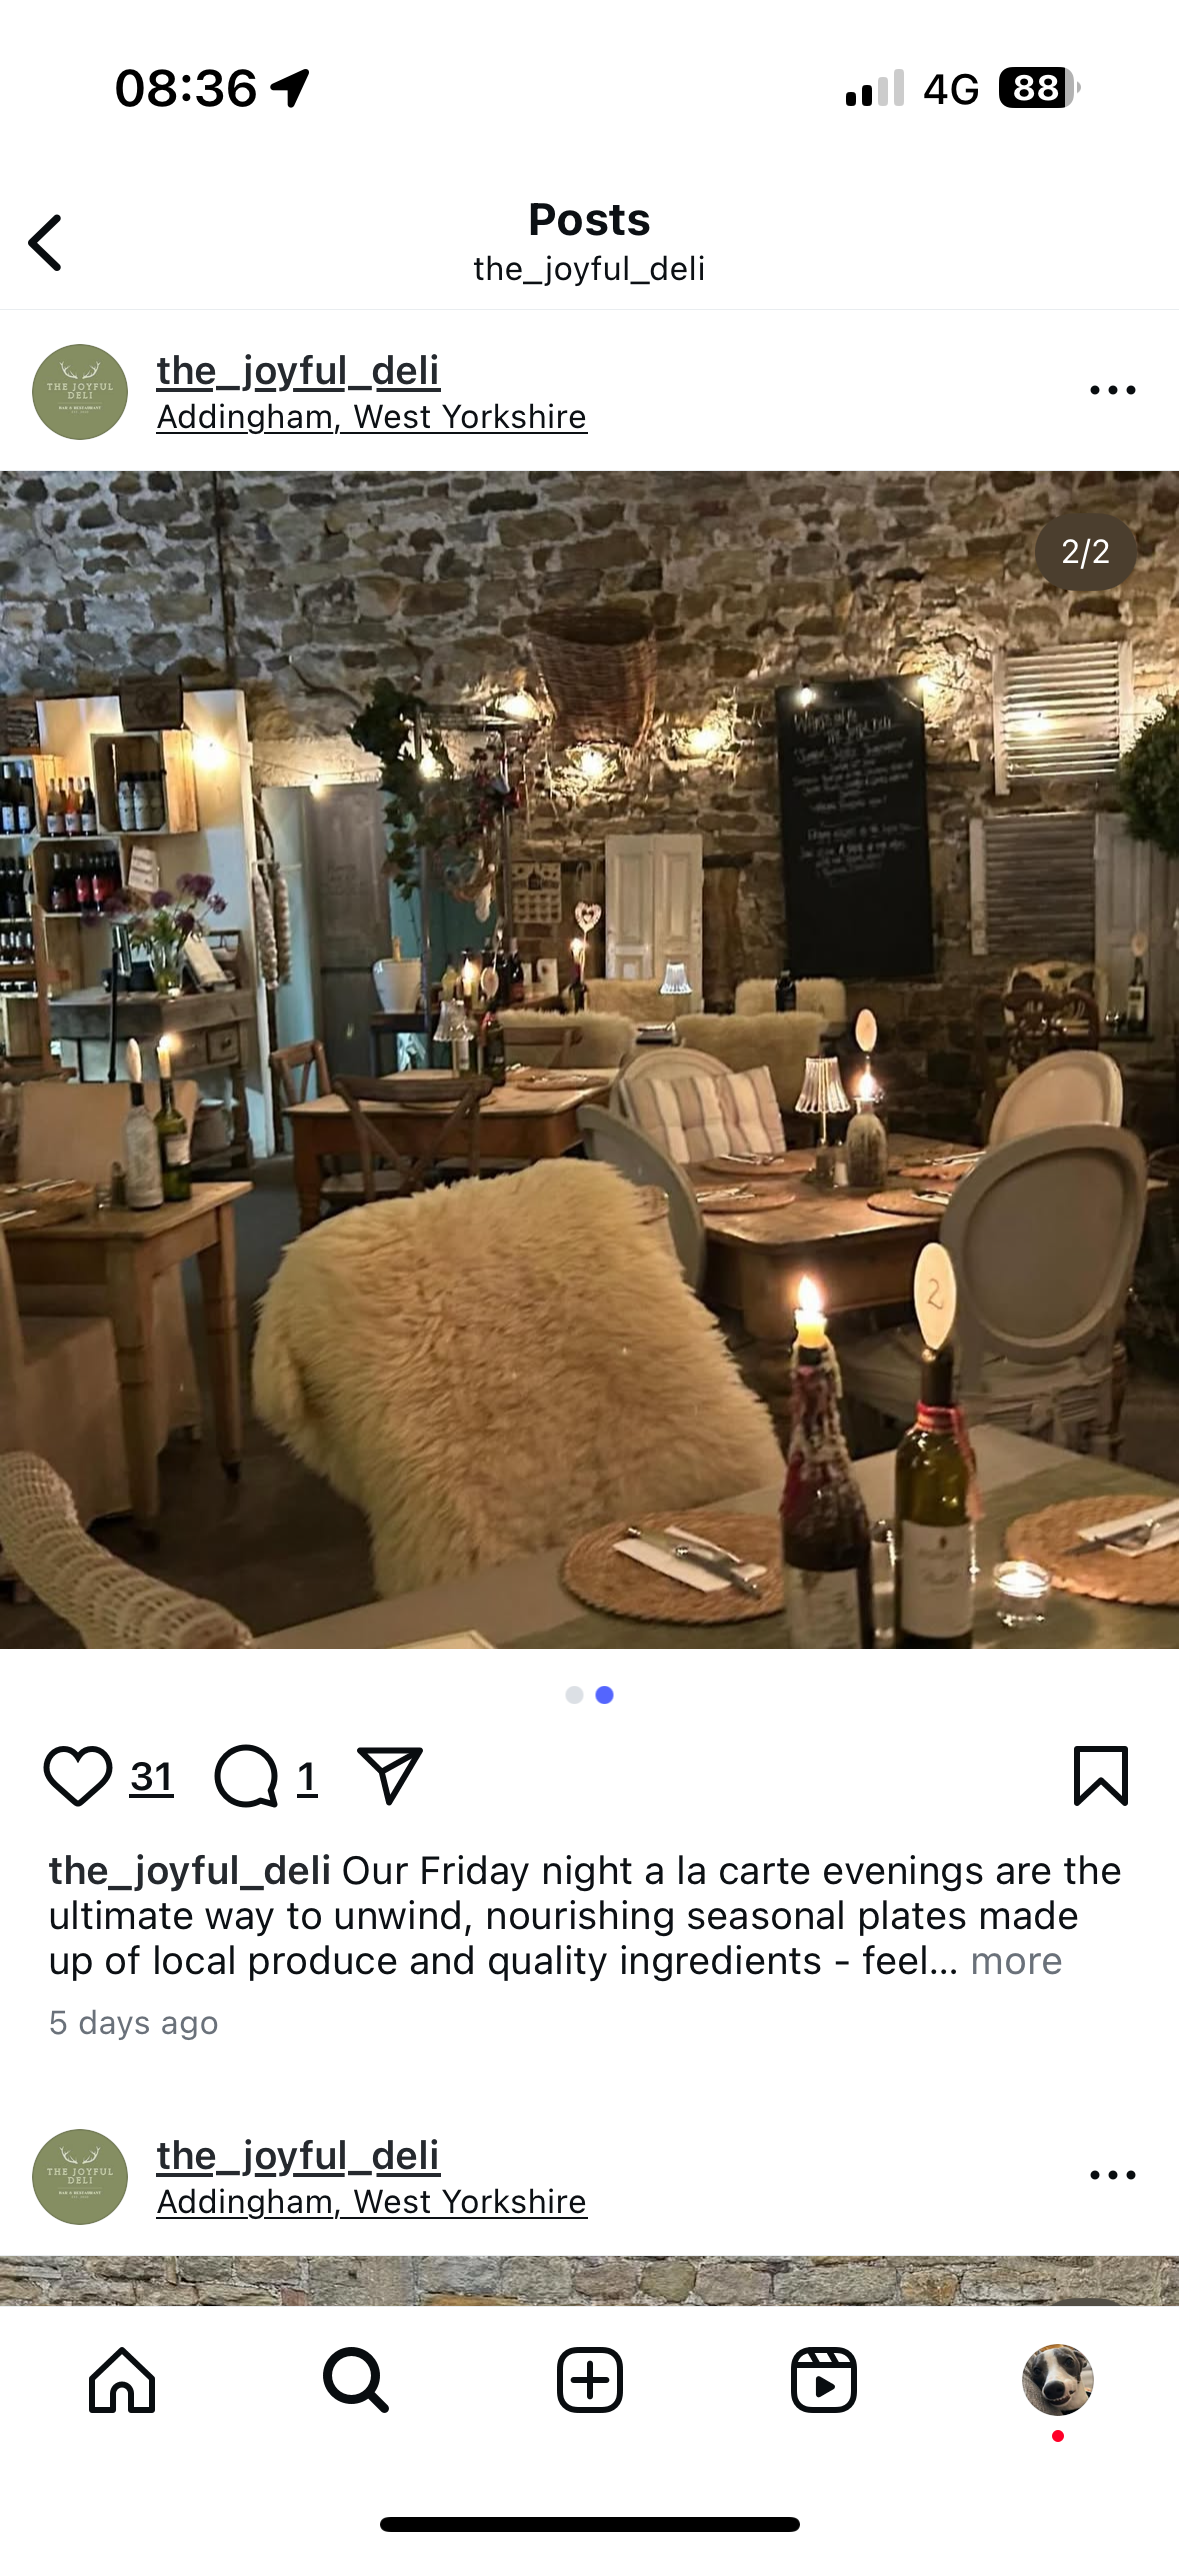Open the_joyful_deli username on second post
This screenshot has width=1179, height=2556.
(x=298, y=2156)
